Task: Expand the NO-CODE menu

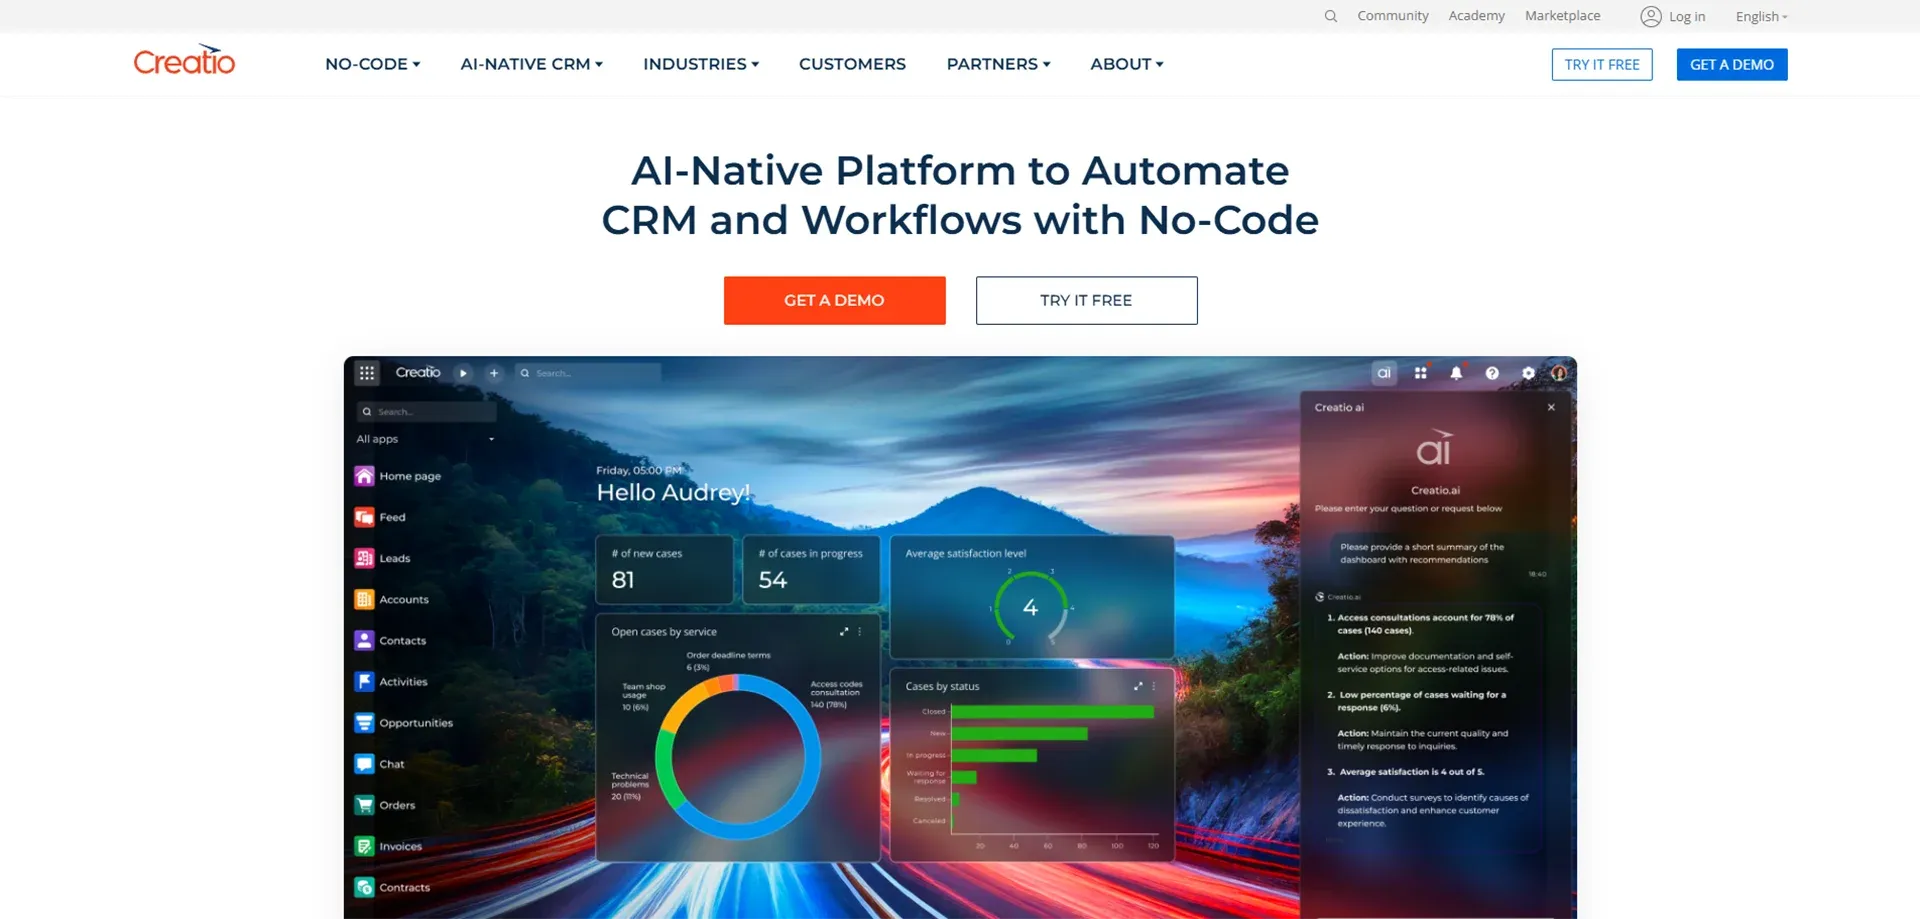Action: [x=372, y=64]
